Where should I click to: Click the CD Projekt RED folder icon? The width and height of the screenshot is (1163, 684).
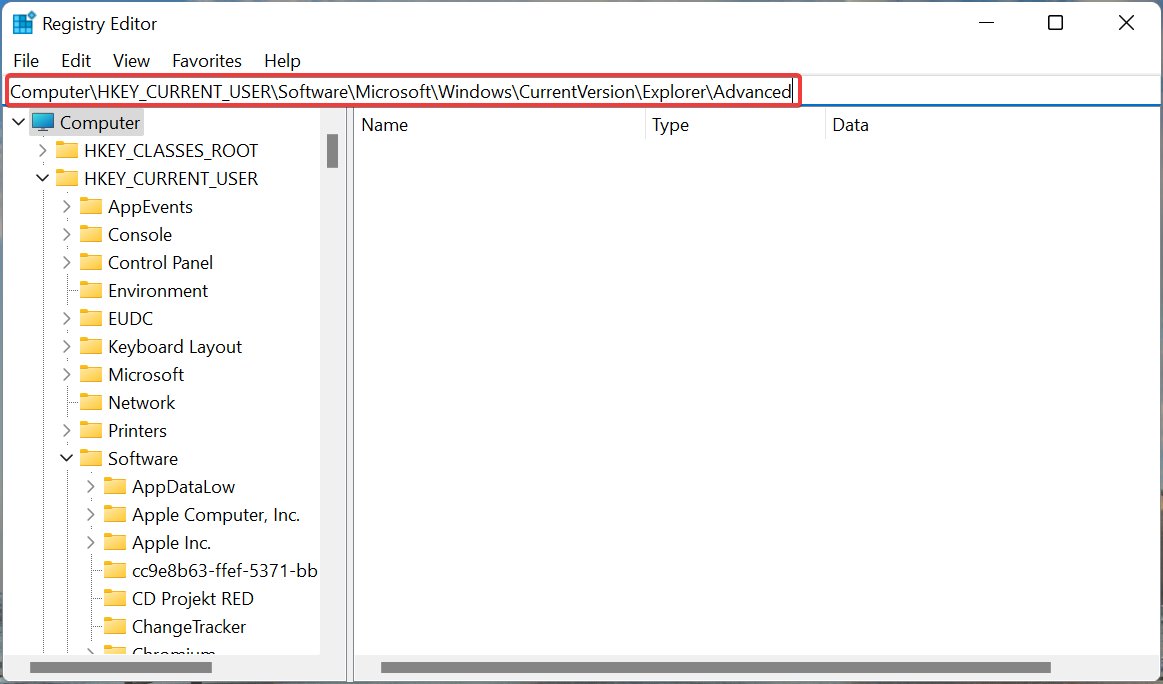tap(115, 599)
